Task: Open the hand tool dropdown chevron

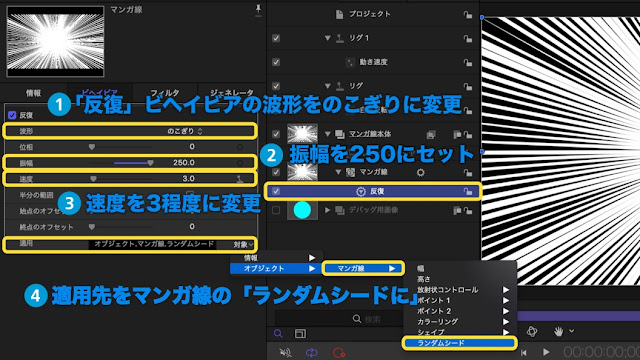Action: click(571, 331)
